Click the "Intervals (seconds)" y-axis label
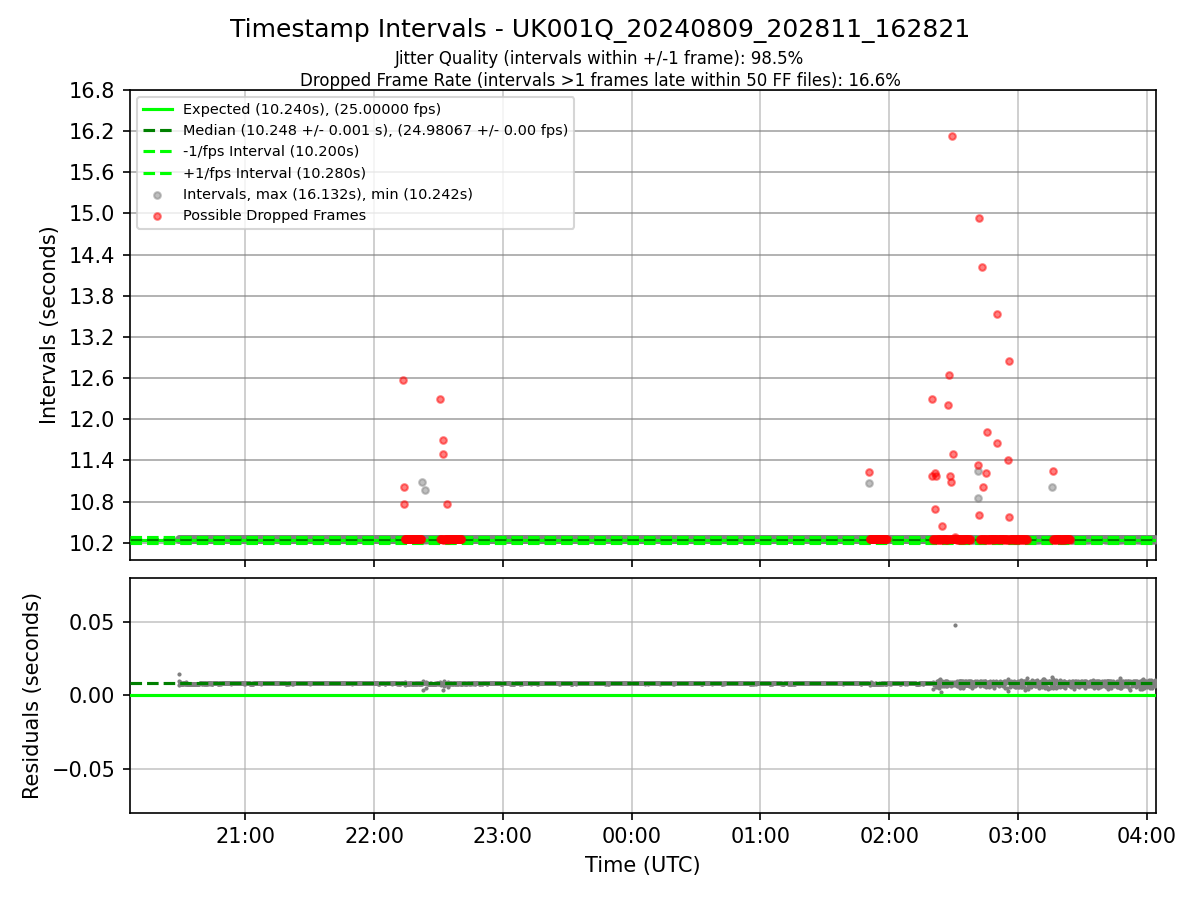The image size is (1200, 900). tap(49, 324)
